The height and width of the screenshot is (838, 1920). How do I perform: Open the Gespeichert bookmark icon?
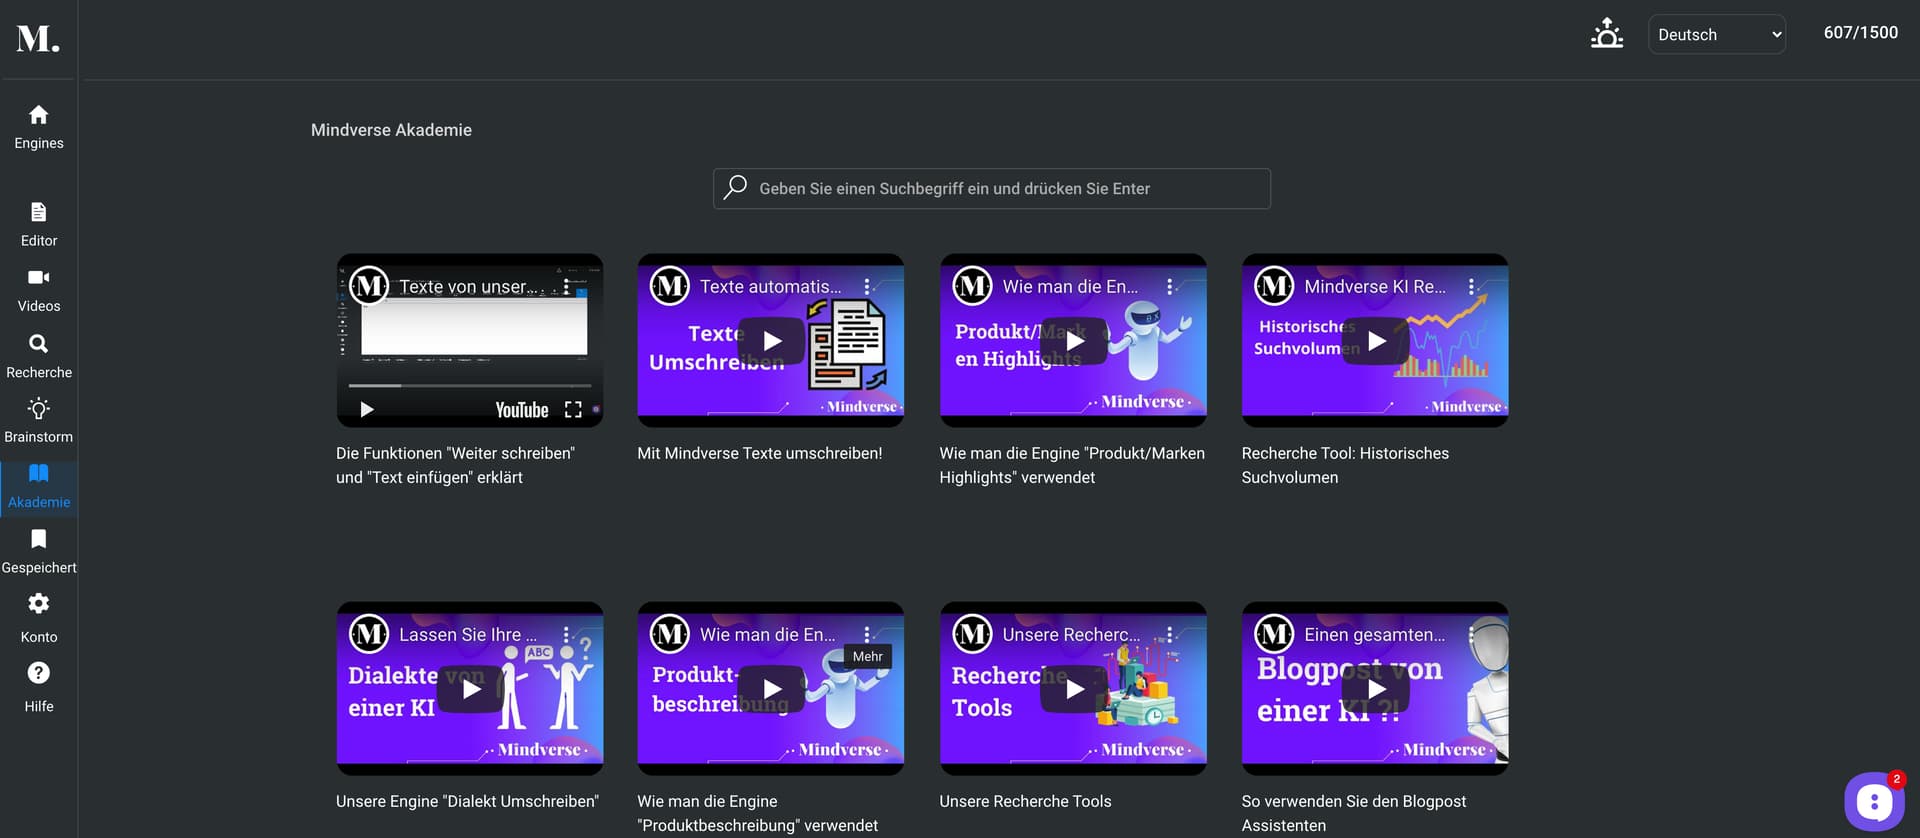[x=39, y=539]
